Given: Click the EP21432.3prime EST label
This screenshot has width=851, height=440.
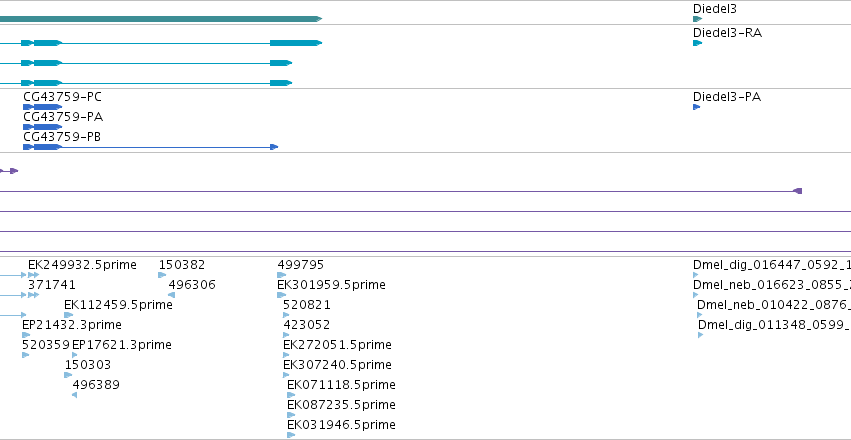Looking at the screenshot, I should (x=72, y=325).
